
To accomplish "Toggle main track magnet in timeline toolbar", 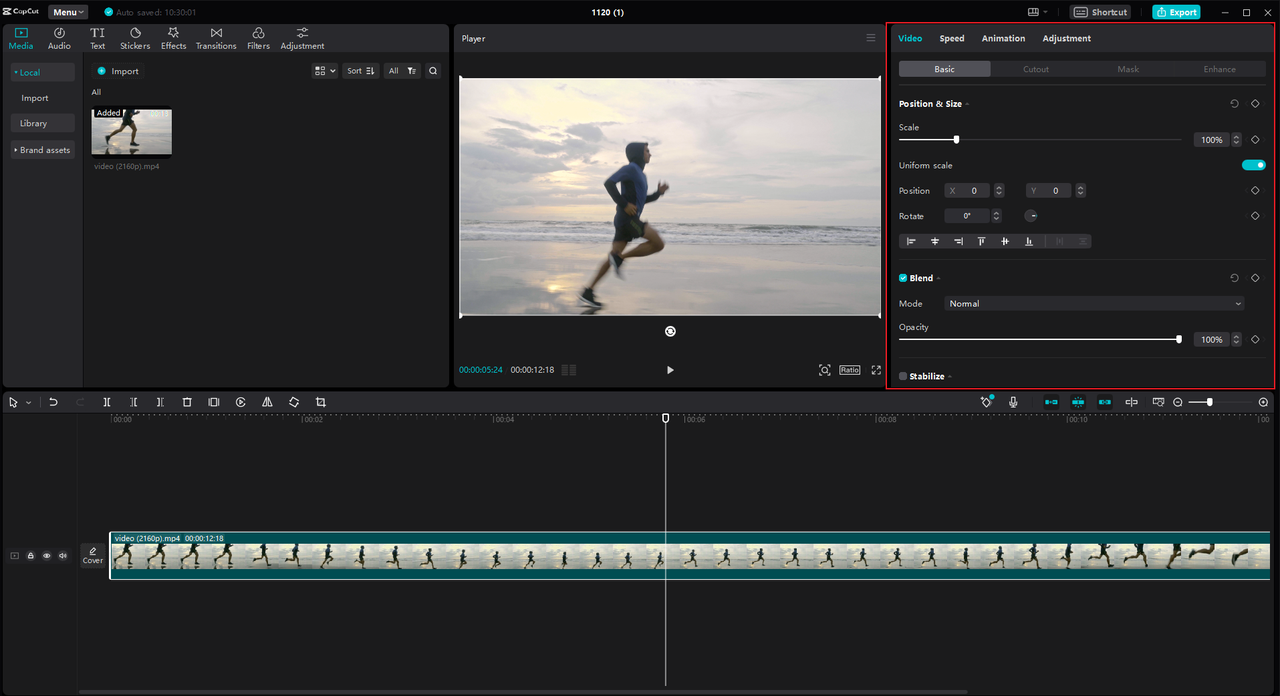I will coord(1051,402).
